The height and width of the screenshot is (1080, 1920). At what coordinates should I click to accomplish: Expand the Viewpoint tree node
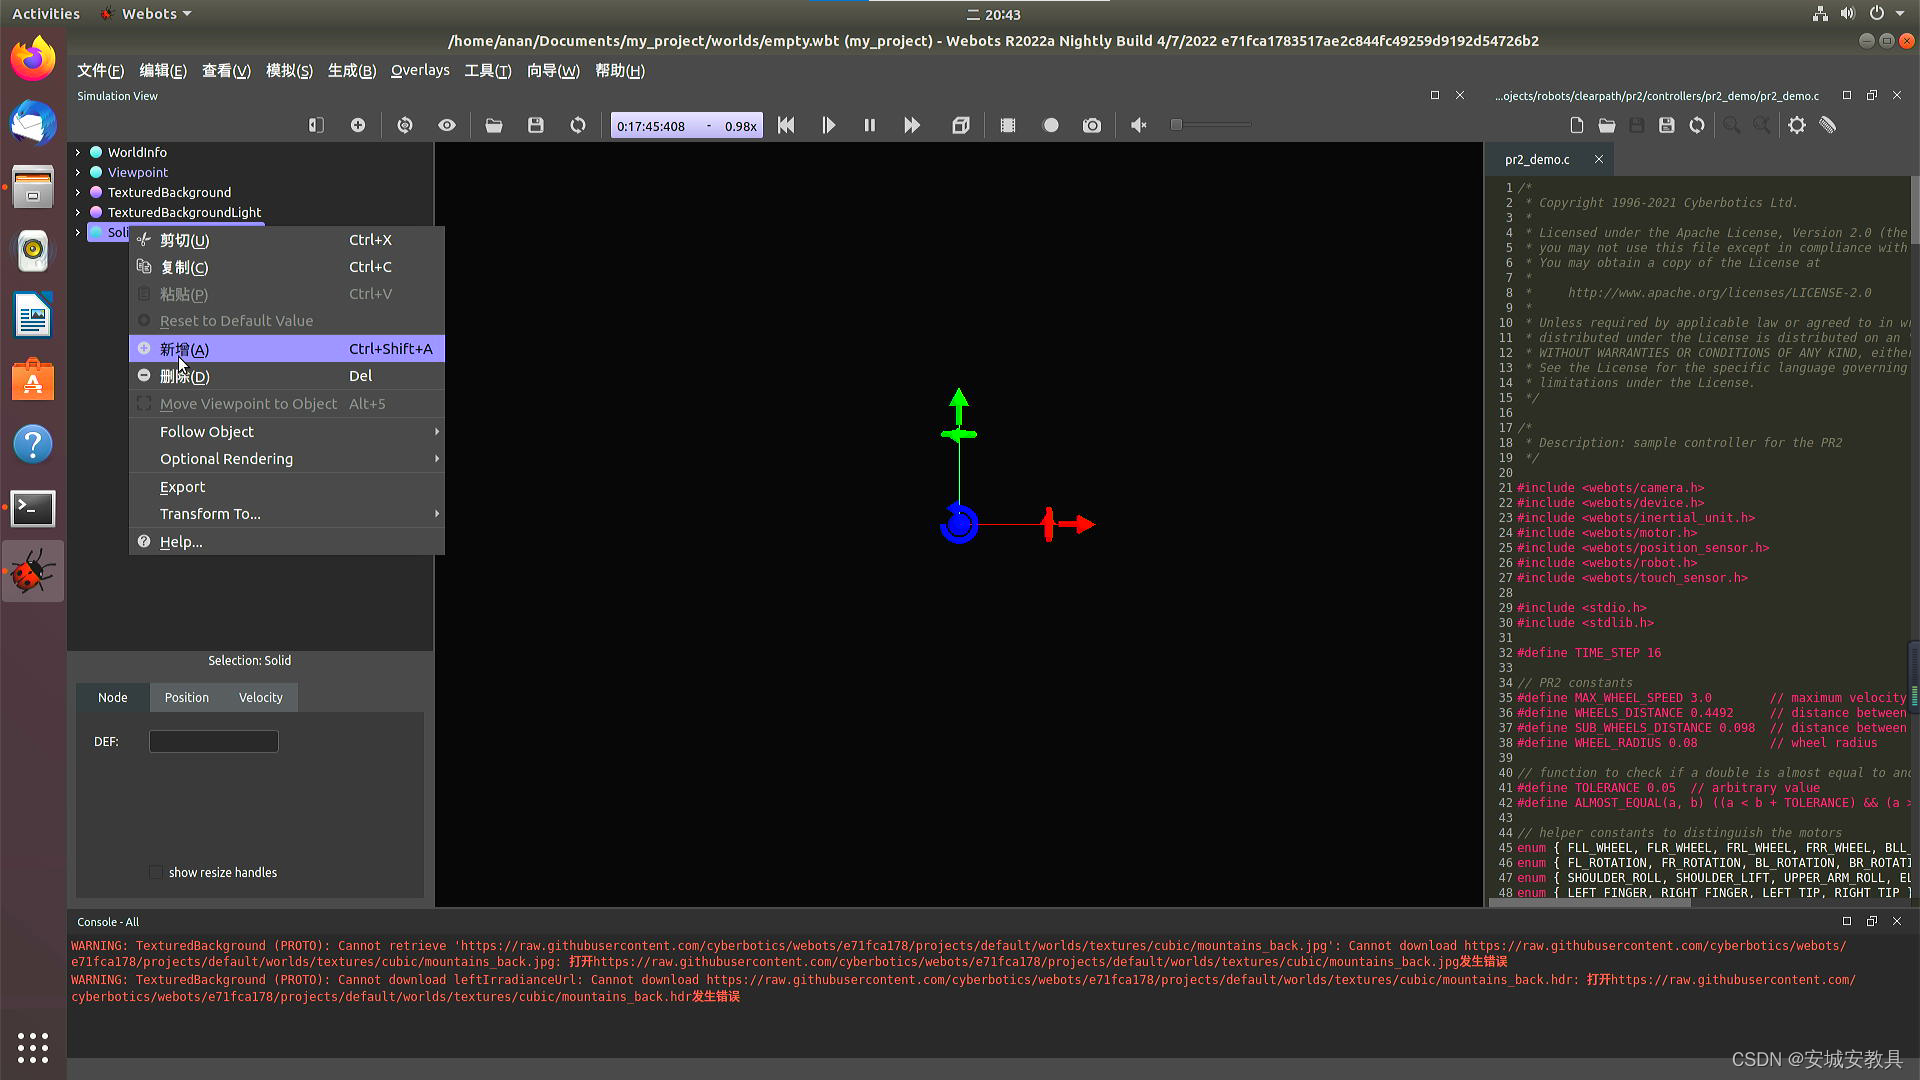[78, 172]
